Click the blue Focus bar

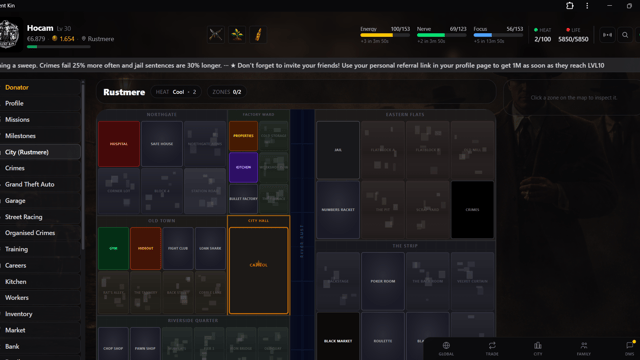[498, 35]
